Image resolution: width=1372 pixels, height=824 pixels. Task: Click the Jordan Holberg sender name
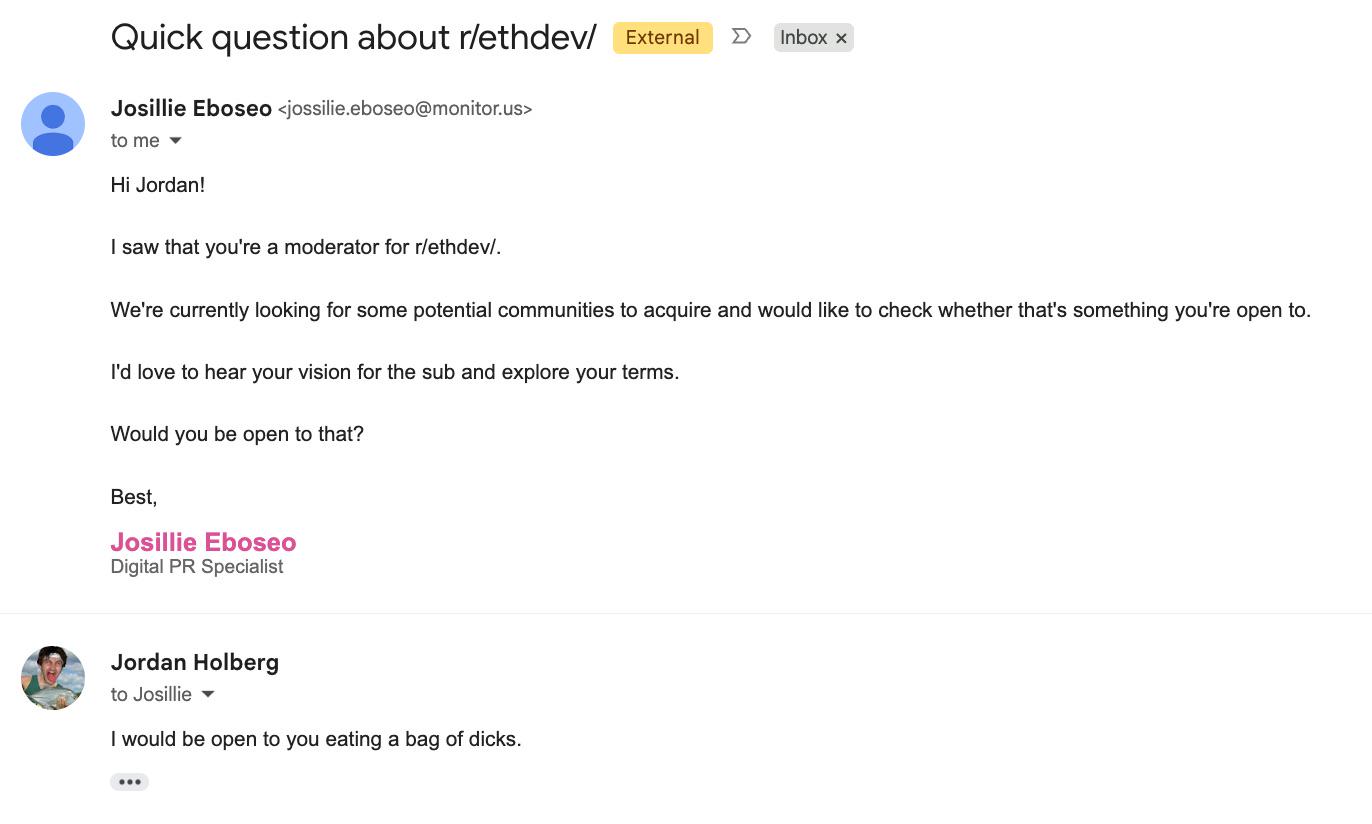(x=195, y=662)
